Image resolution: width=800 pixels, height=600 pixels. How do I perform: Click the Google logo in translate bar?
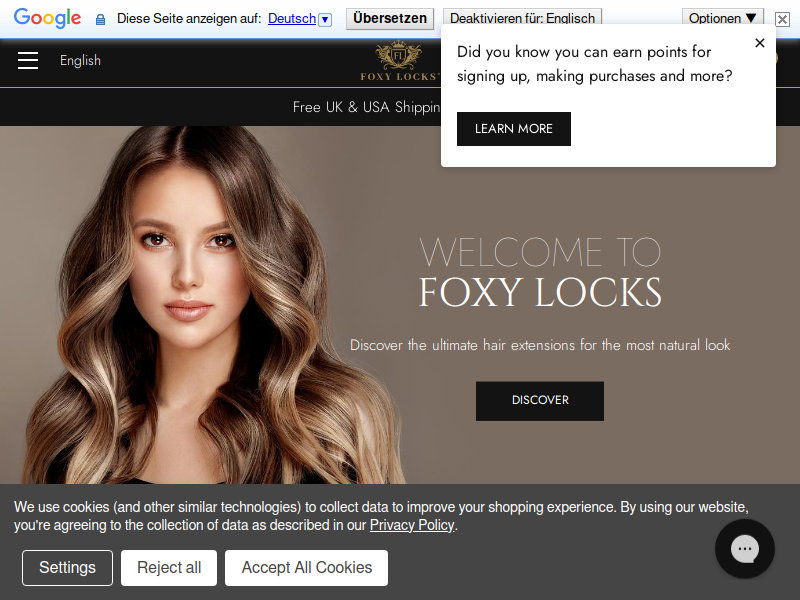point(47,18)
